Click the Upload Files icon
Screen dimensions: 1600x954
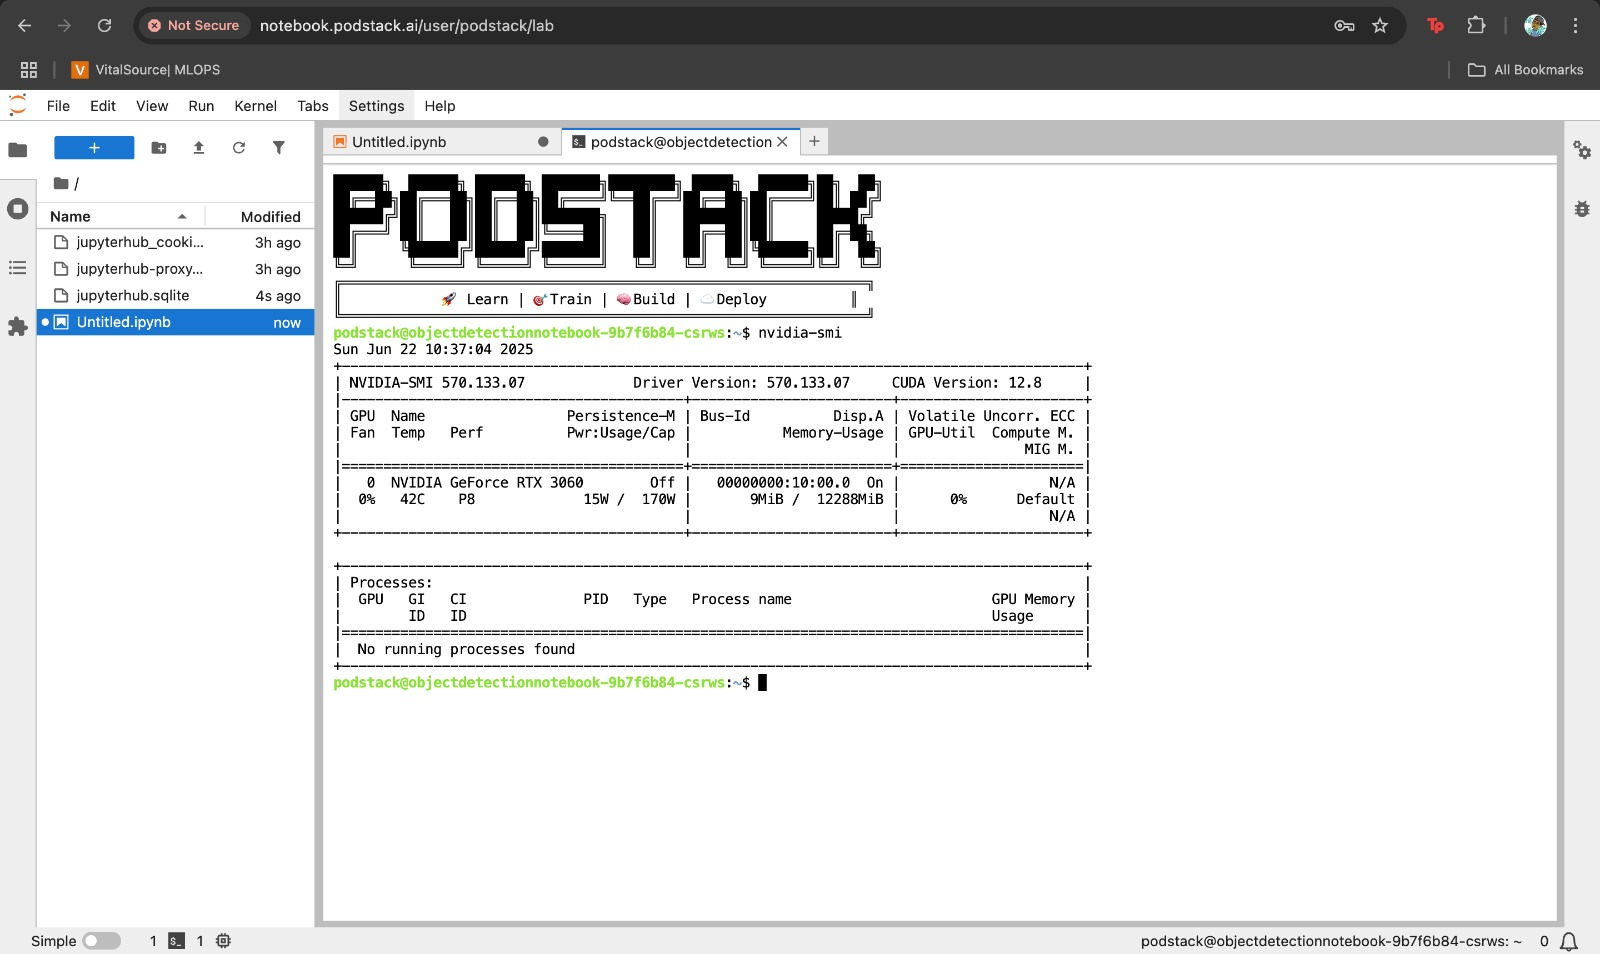coord(199,148)
